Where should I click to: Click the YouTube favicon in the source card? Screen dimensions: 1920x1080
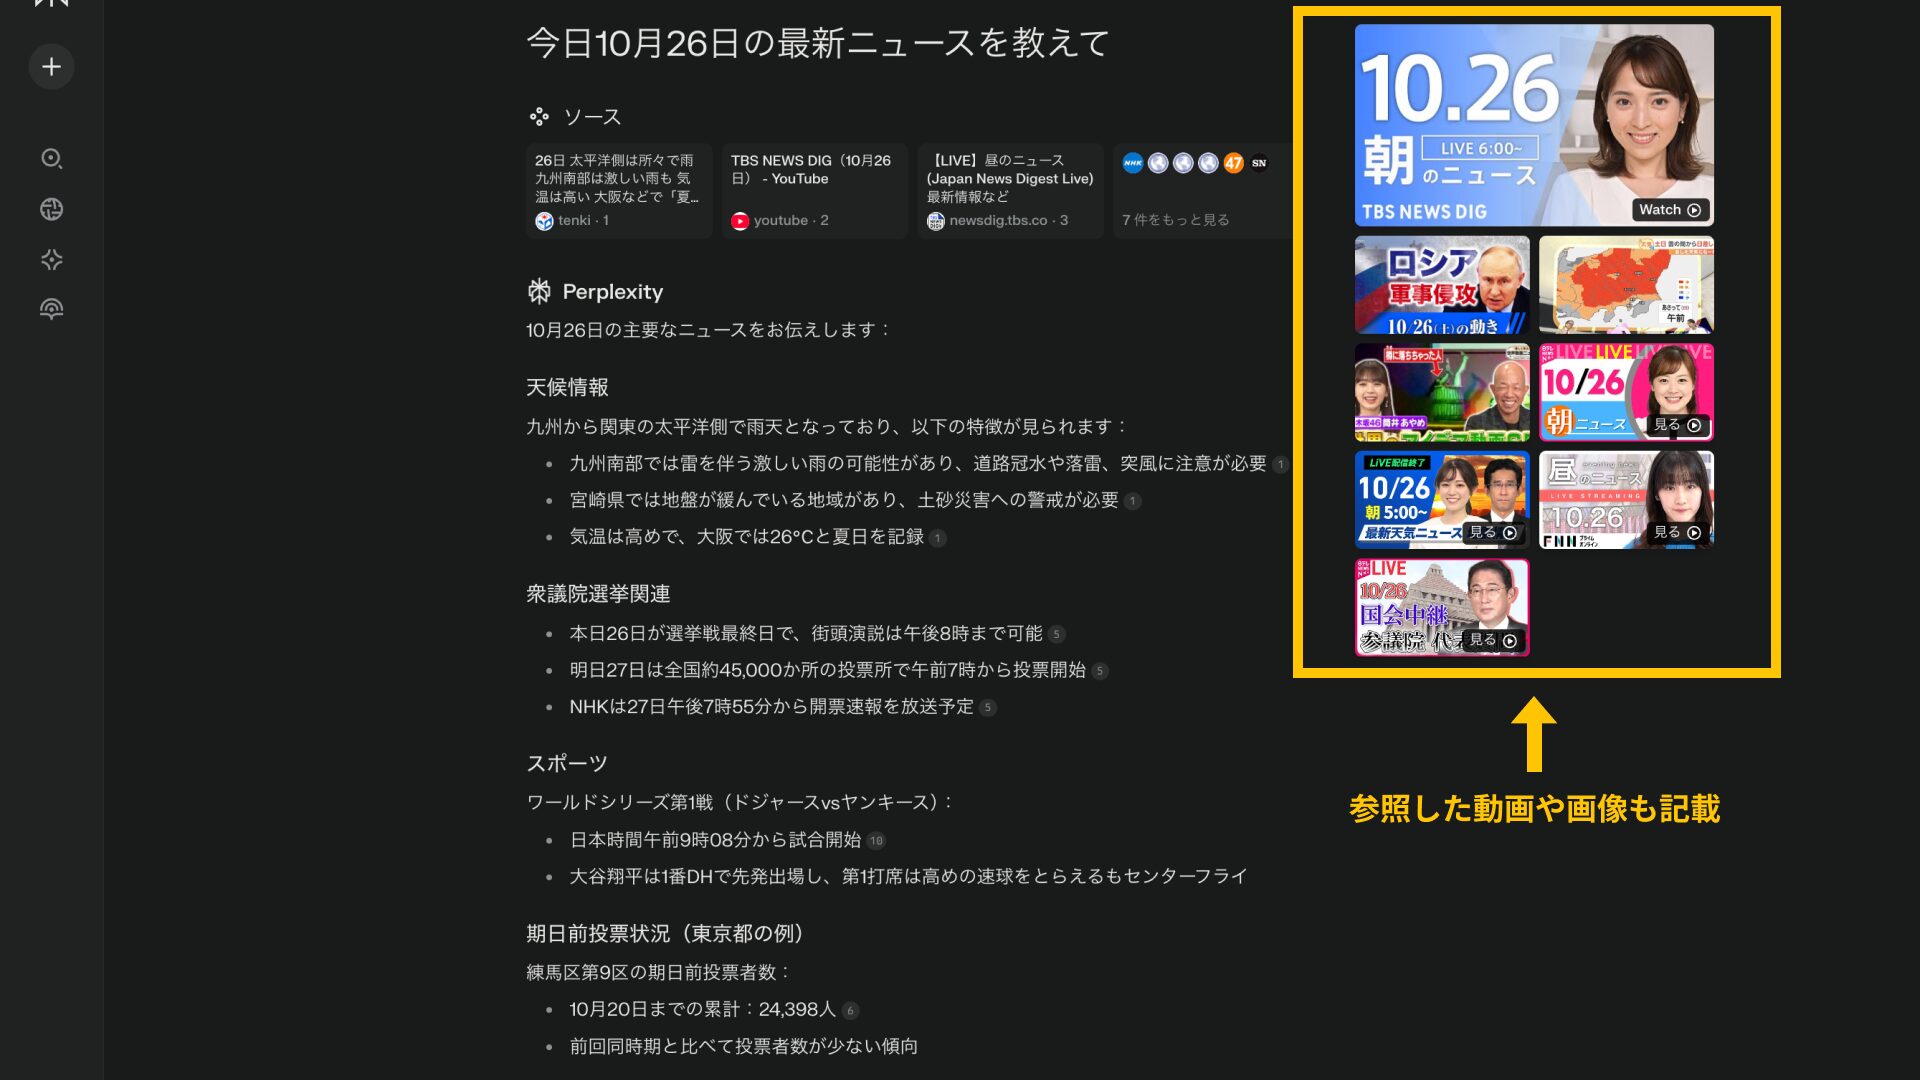pos(741,220)
